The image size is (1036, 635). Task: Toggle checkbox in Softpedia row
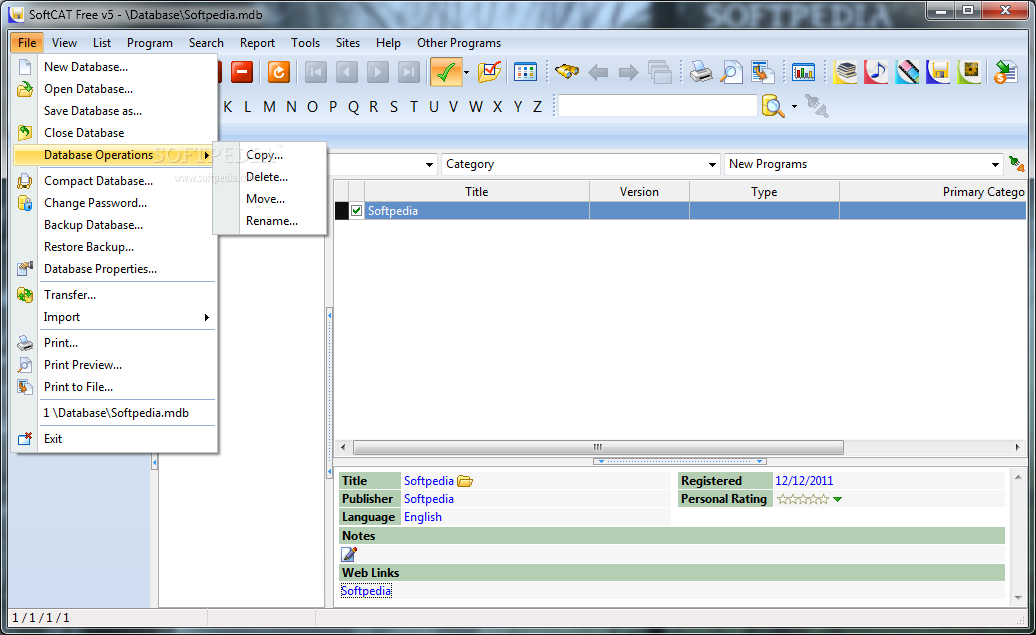[357, 211]
